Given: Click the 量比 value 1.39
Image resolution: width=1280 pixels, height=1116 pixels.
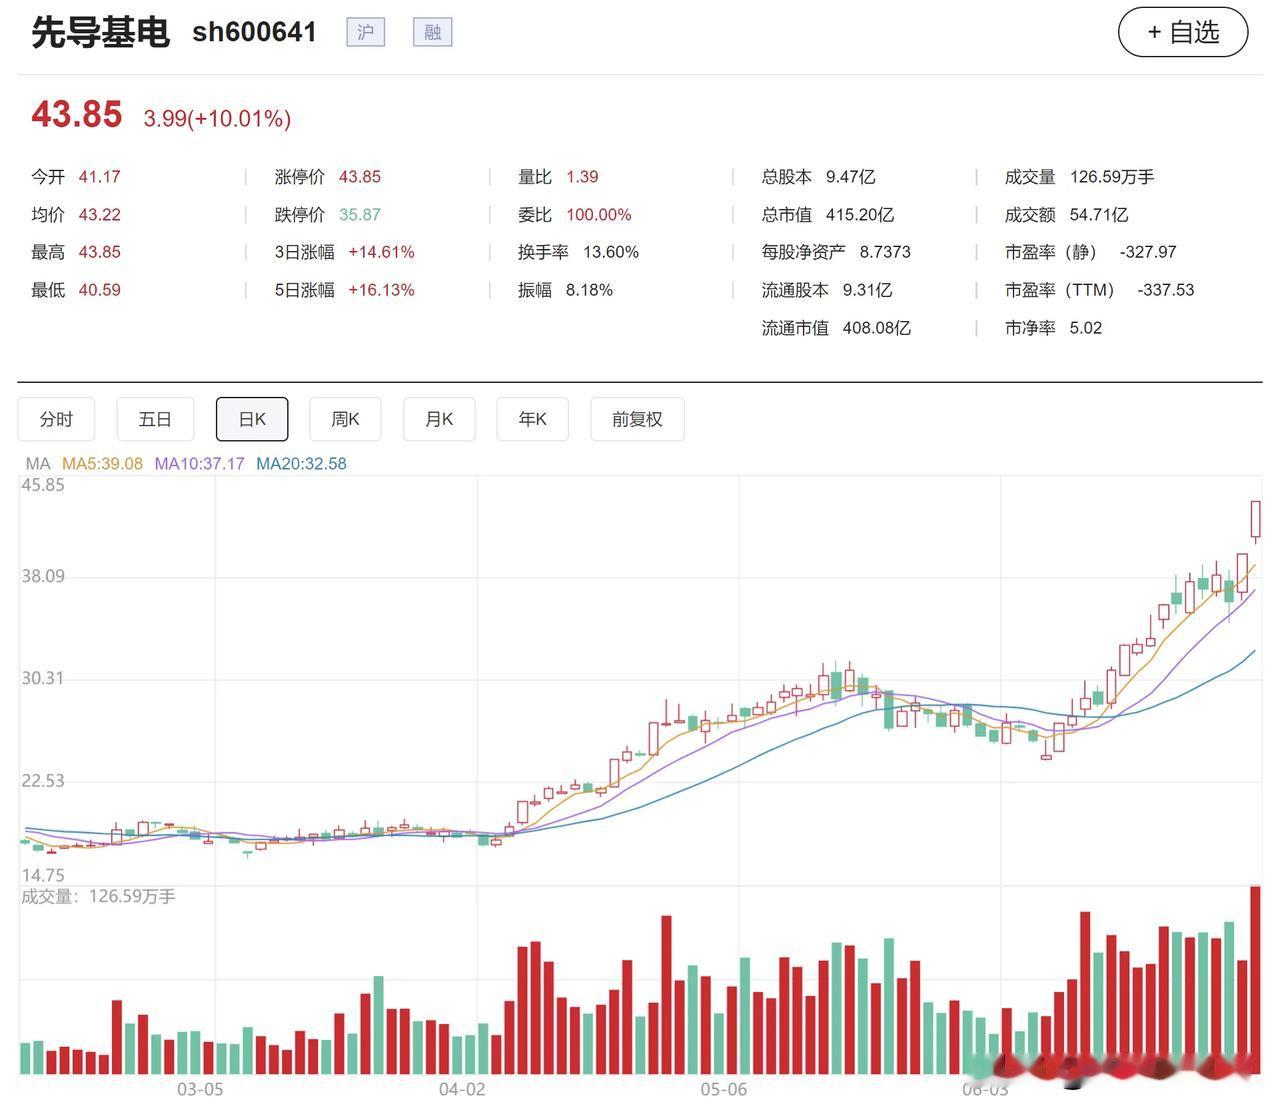Looking at the screenshot, I should pyautogui.click(x=582, y=177).
